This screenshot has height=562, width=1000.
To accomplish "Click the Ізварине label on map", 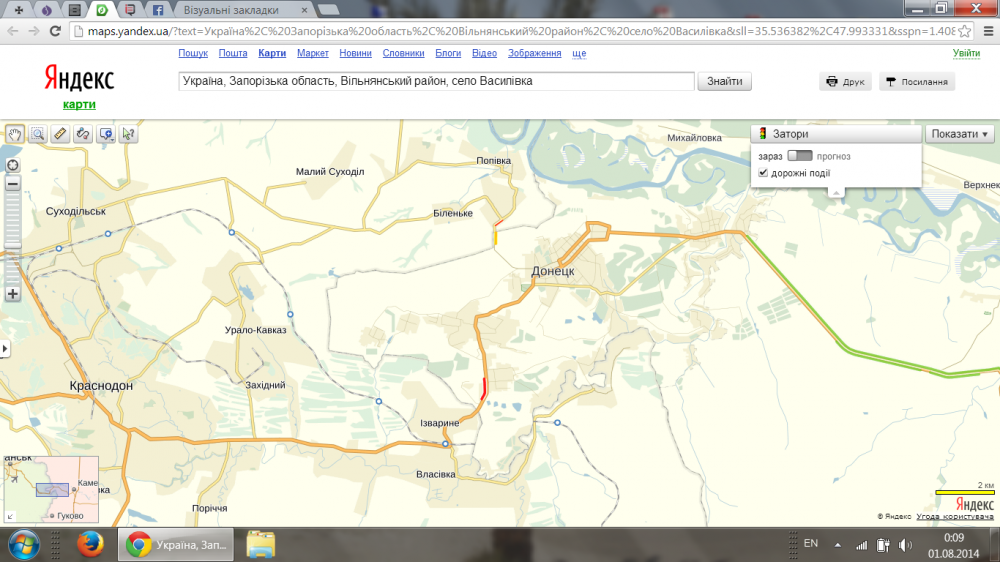I will click(x=439, y=423).
